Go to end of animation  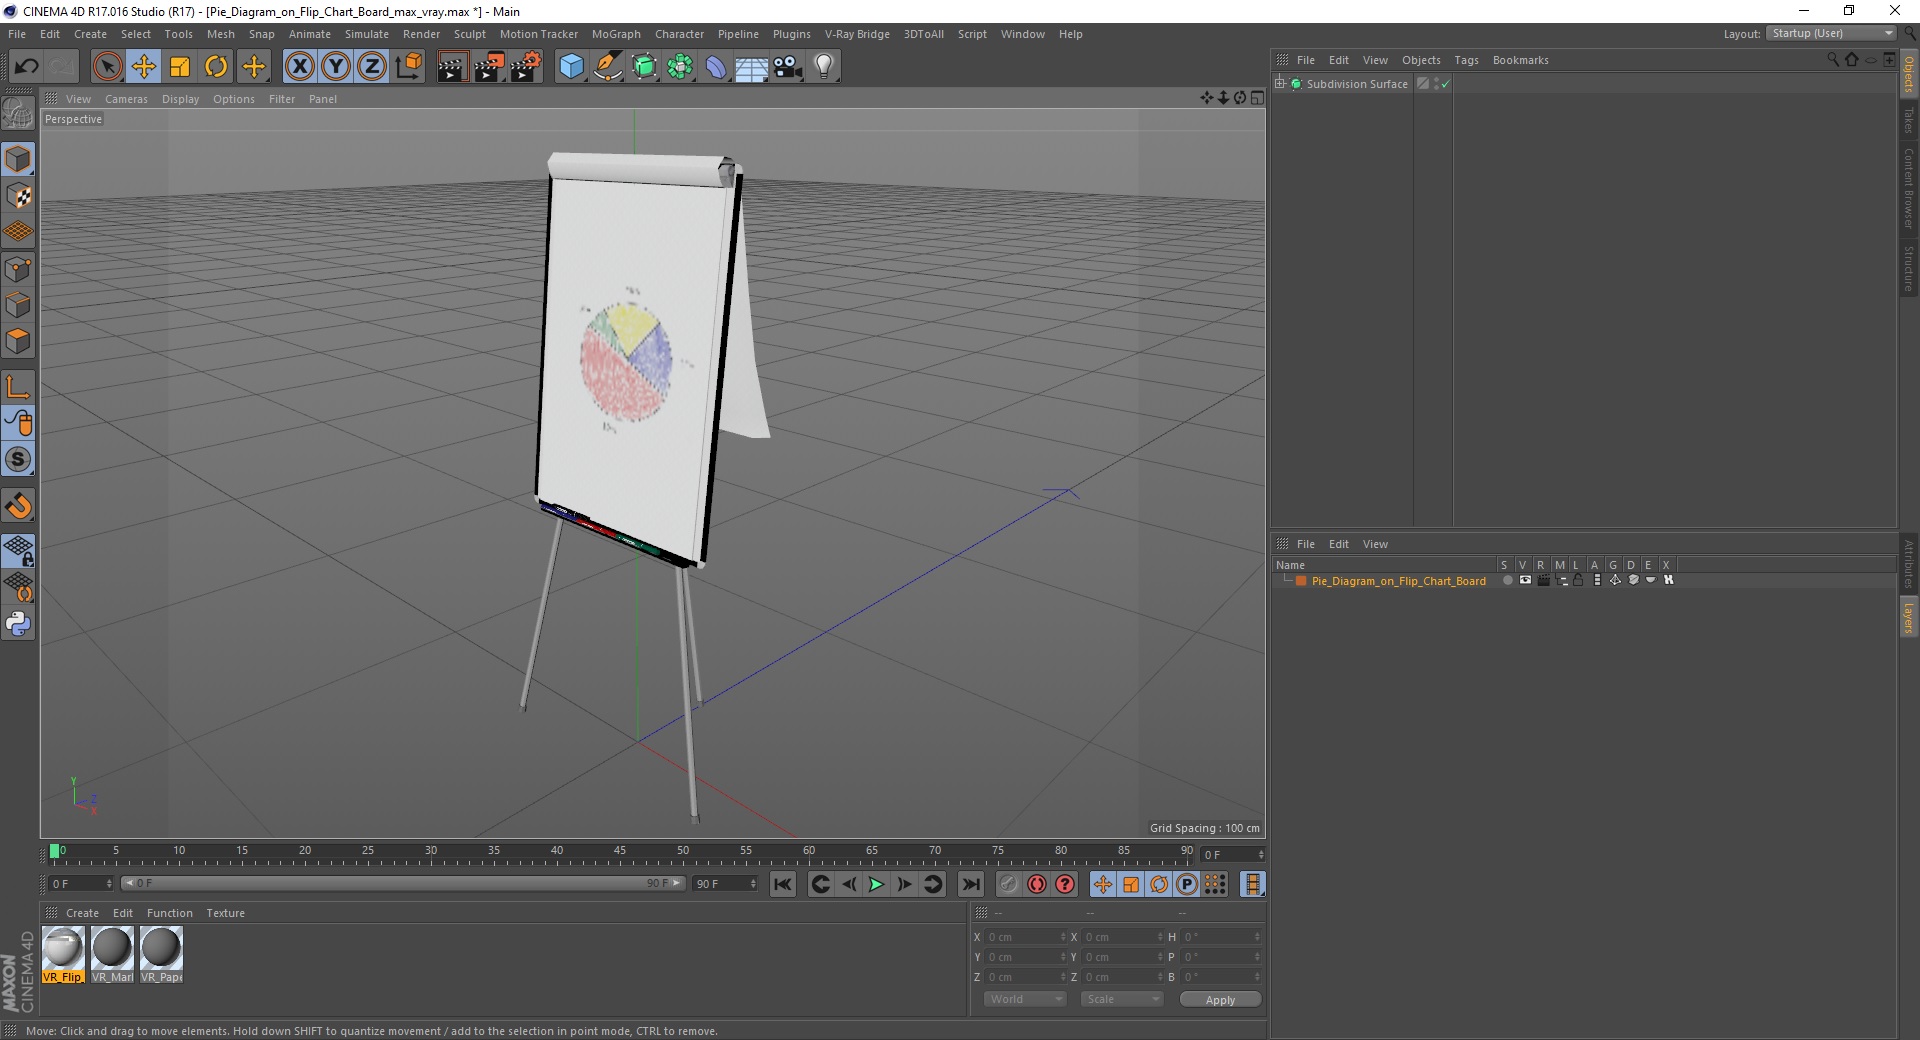pyautogui.click(x=970, y=884)
